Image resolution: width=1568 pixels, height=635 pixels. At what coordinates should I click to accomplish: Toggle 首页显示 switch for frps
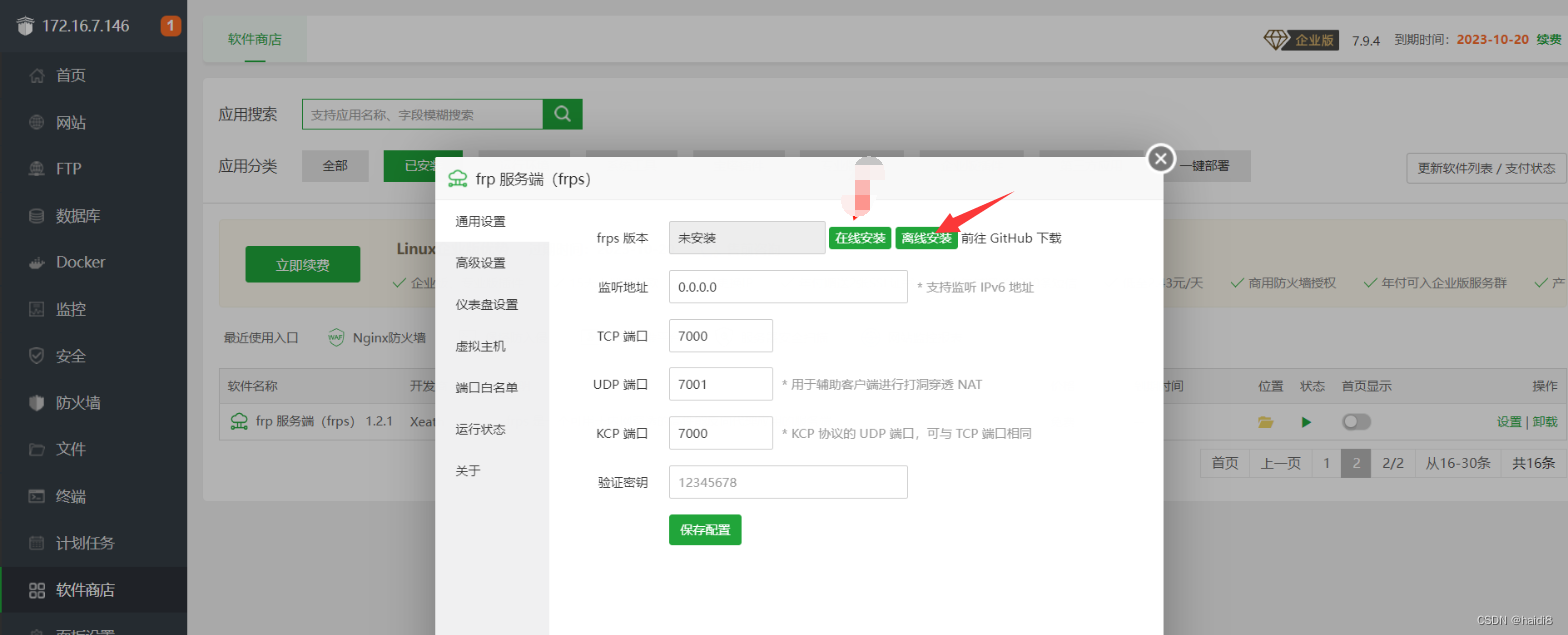click(1356, 422)
